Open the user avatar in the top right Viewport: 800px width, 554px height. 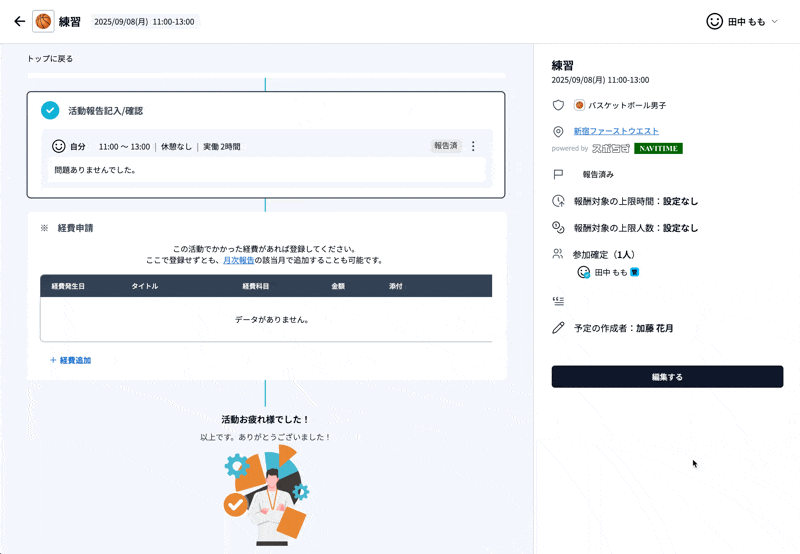(x=714, y=21)
